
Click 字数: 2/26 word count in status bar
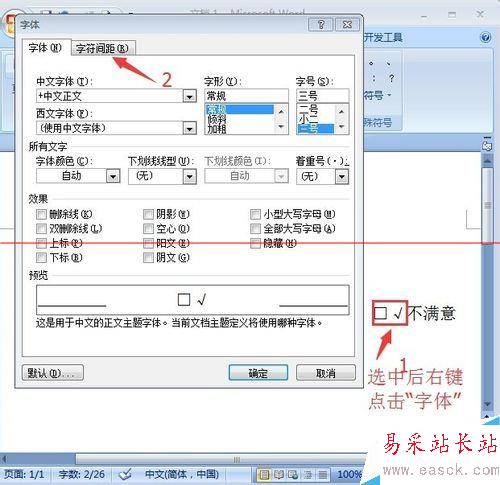[x=82, y=474]
